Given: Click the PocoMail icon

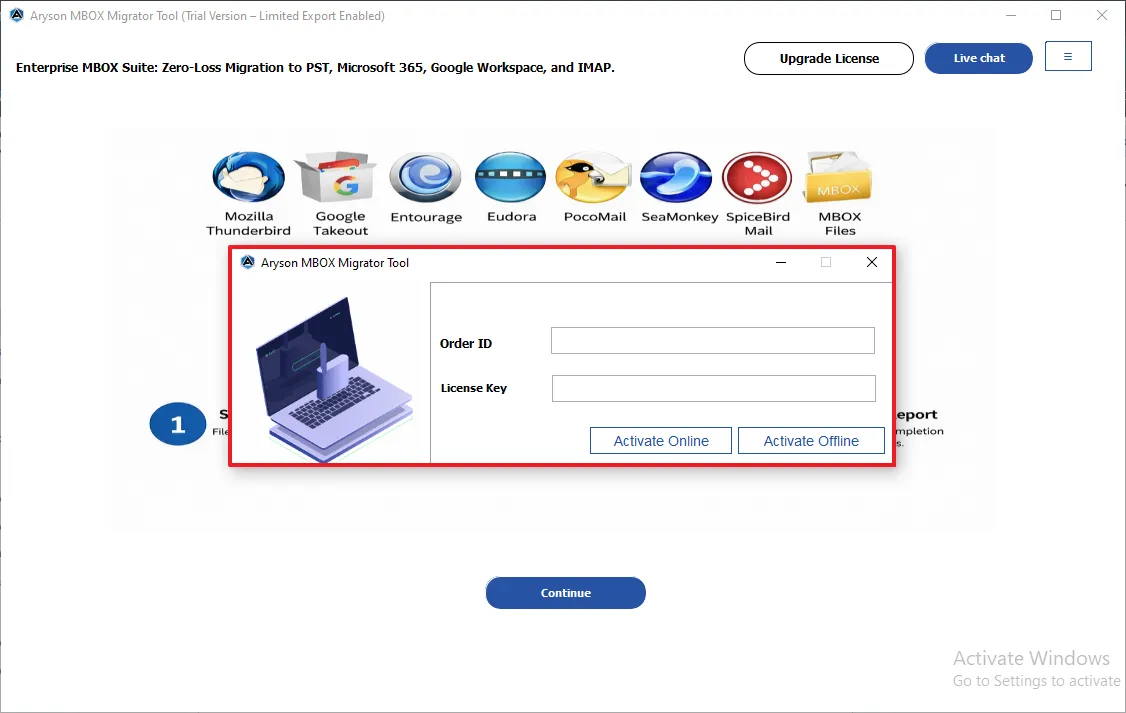Looking at the screenshot, I should tap(594, 177).
